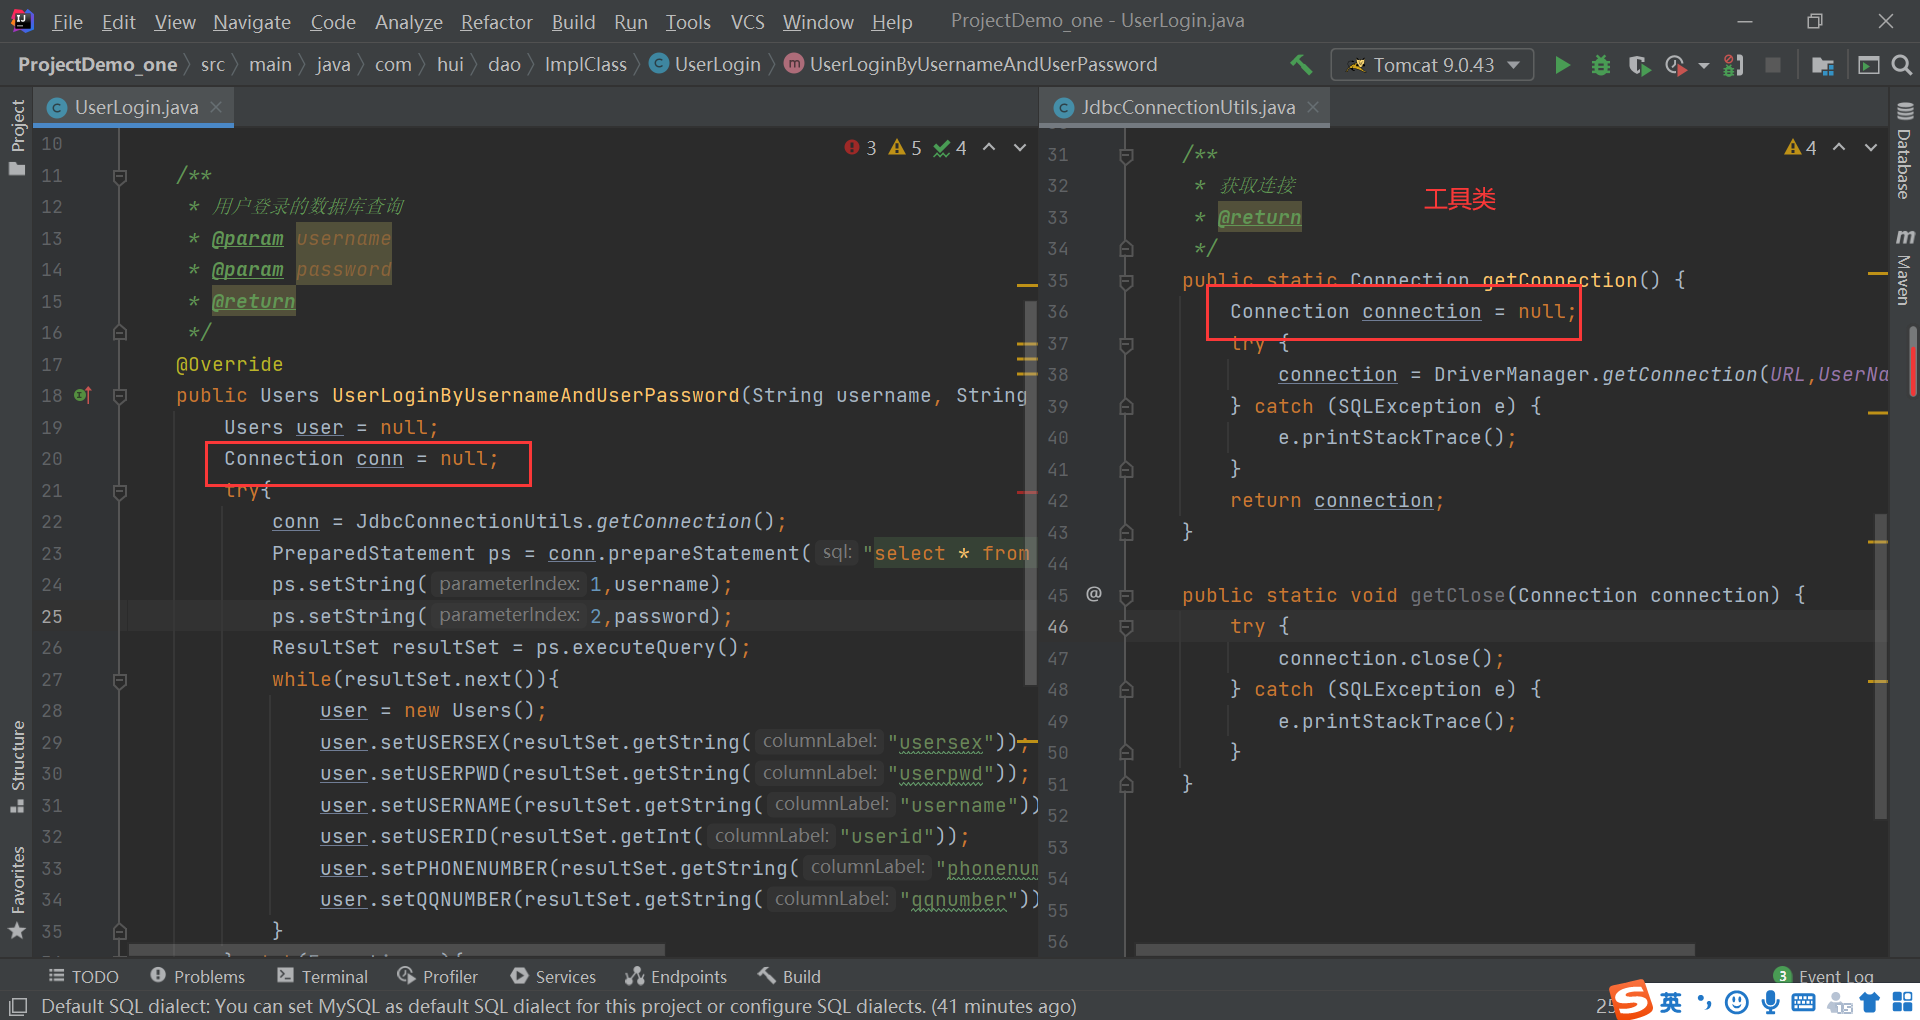Open the Services tool window

coord(553,977)
